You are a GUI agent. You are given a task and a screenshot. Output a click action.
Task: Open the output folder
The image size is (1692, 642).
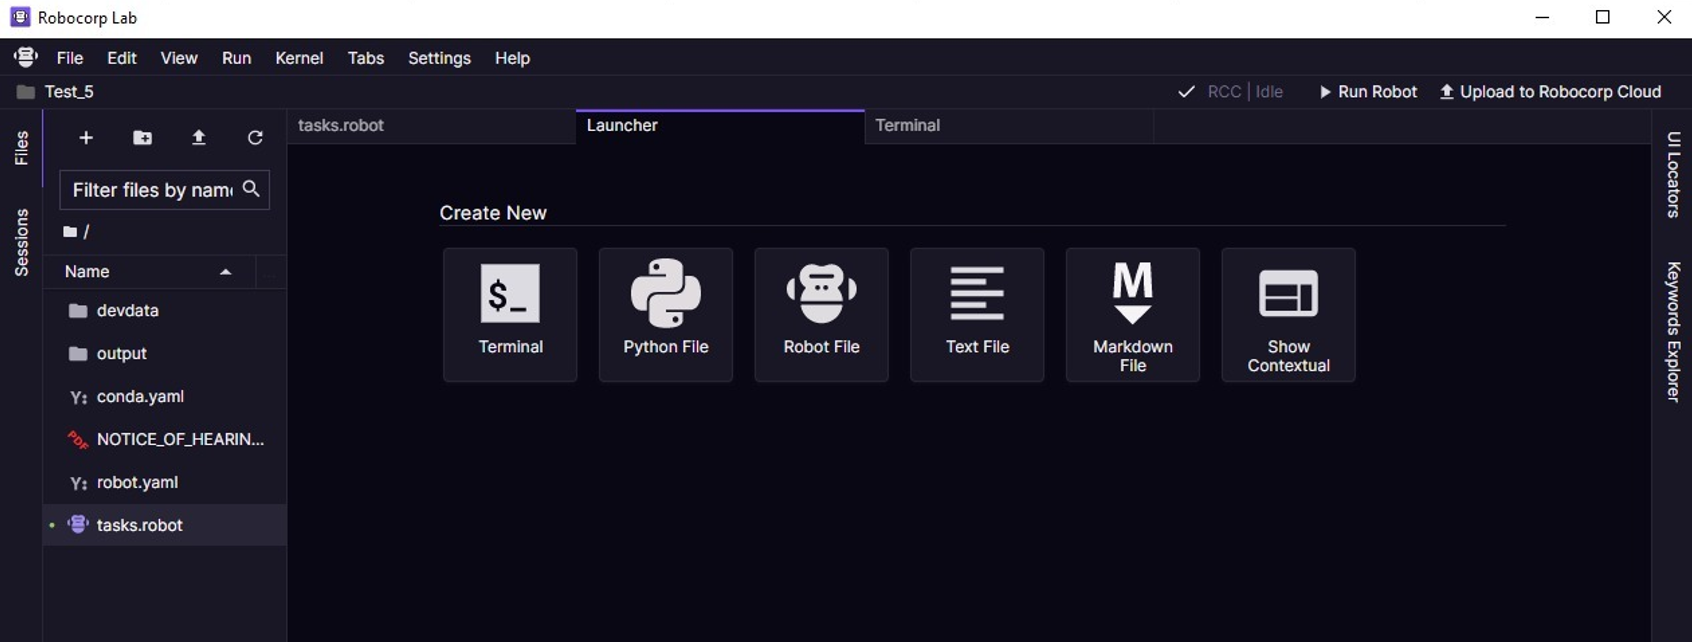coord(165,354)
